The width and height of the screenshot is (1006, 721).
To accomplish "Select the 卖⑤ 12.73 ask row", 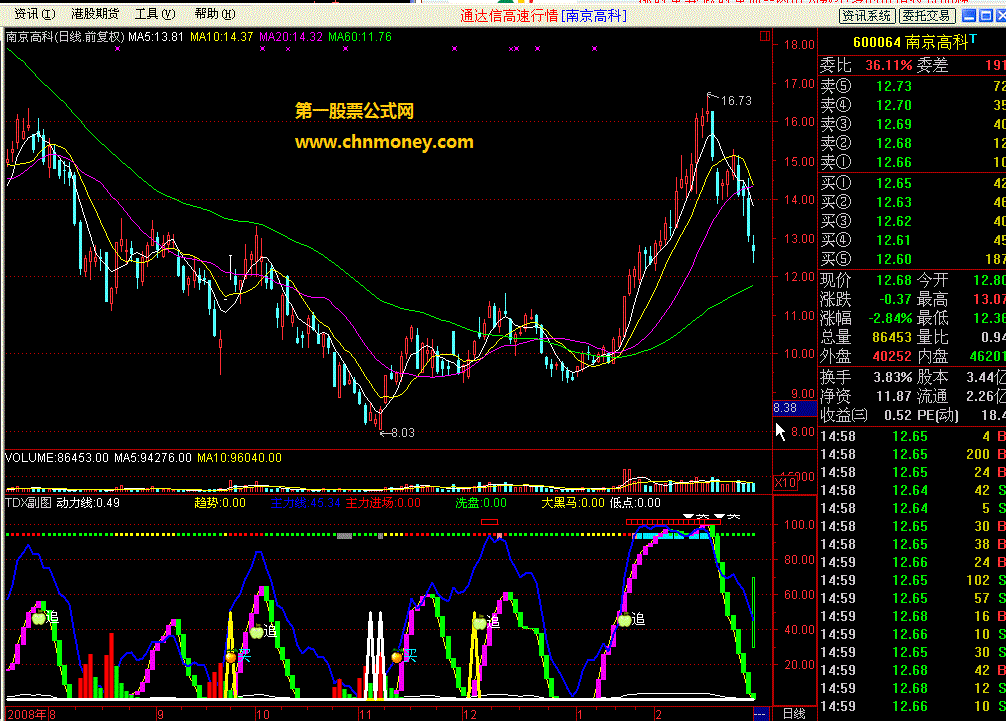I will [912, 86].
